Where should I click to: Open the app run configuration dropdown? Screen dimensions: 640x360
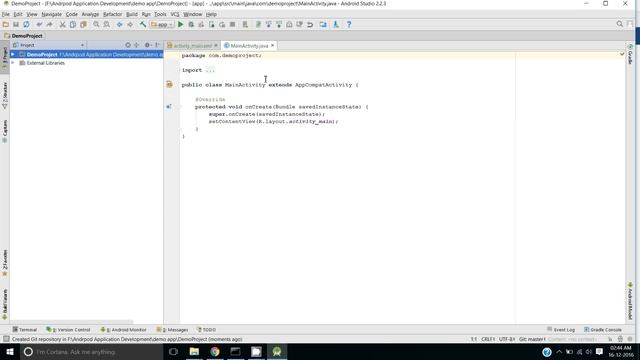point(162,24)
